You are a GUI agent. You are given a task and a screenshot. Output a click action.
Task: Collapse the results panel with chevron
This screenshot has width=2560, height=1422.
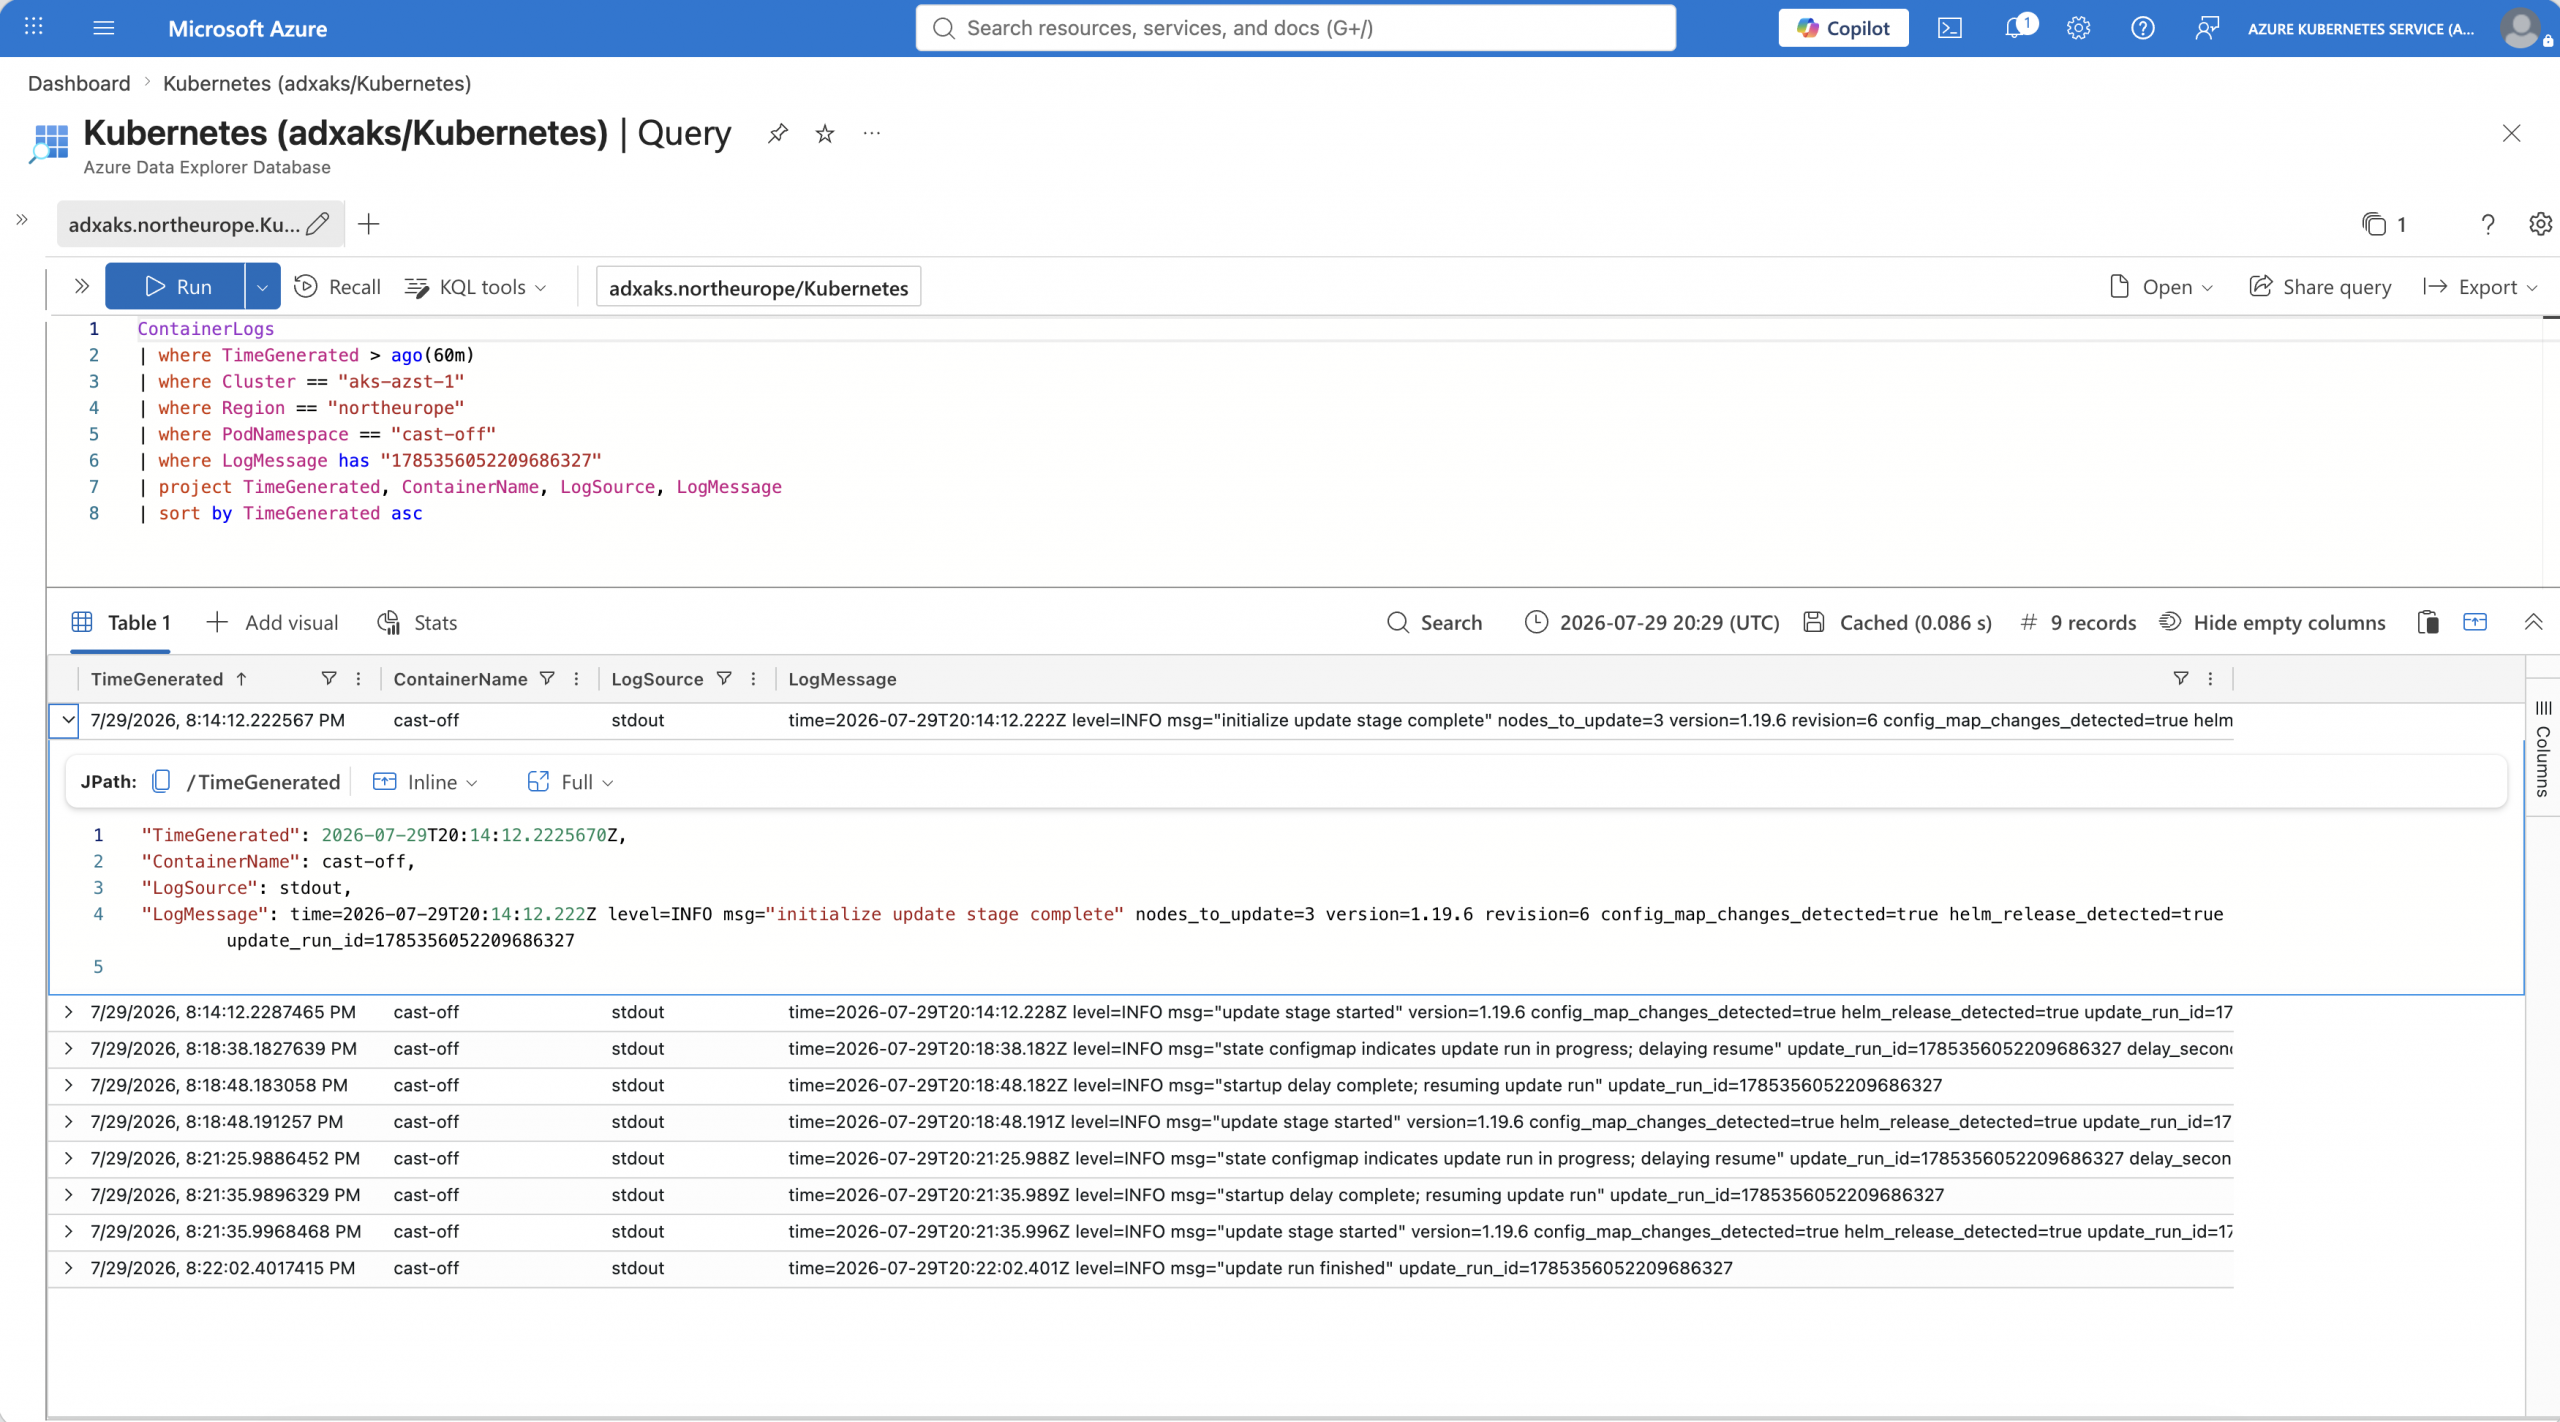point(2533,622)
